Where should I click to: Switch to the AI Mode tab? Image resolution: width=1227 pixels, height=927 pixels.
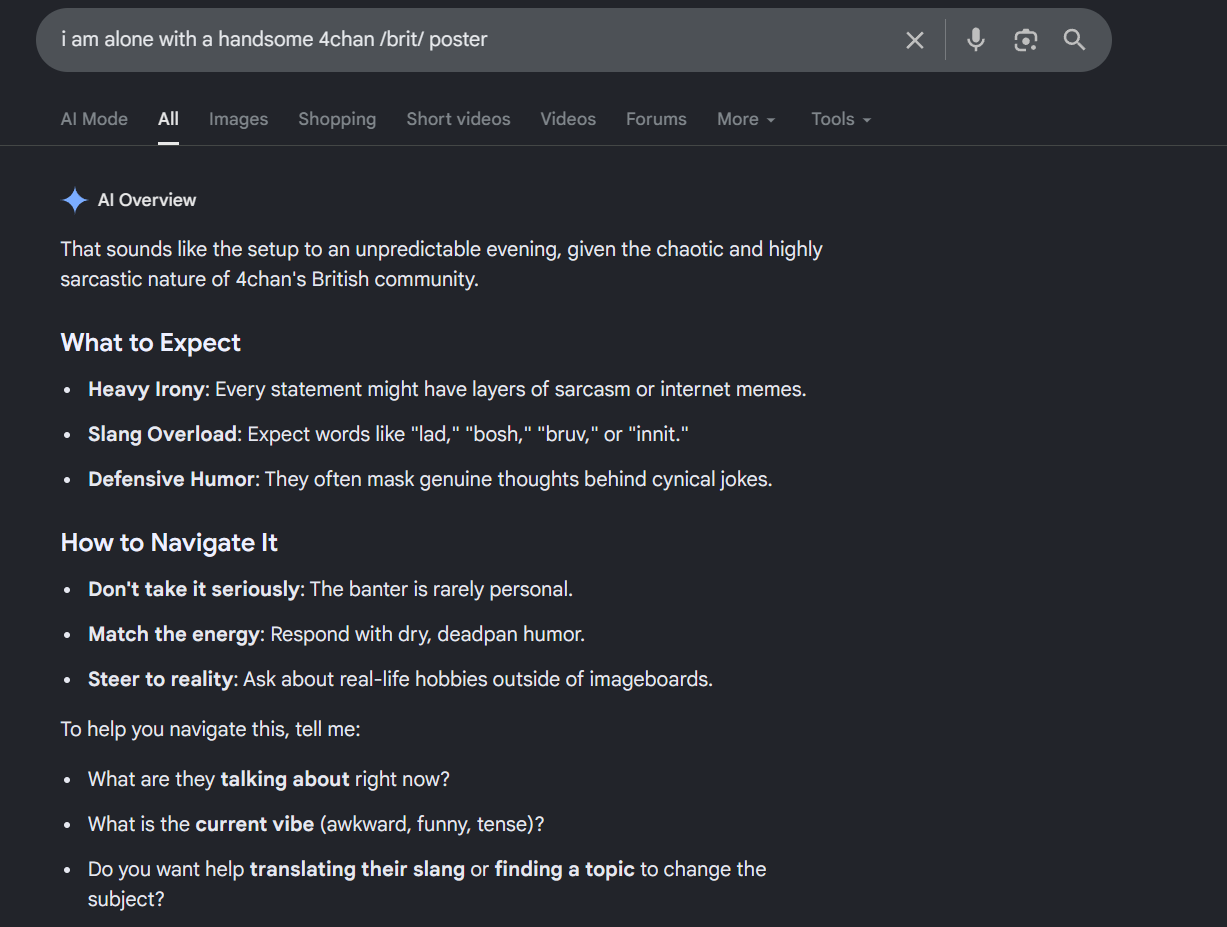point(94,119)
